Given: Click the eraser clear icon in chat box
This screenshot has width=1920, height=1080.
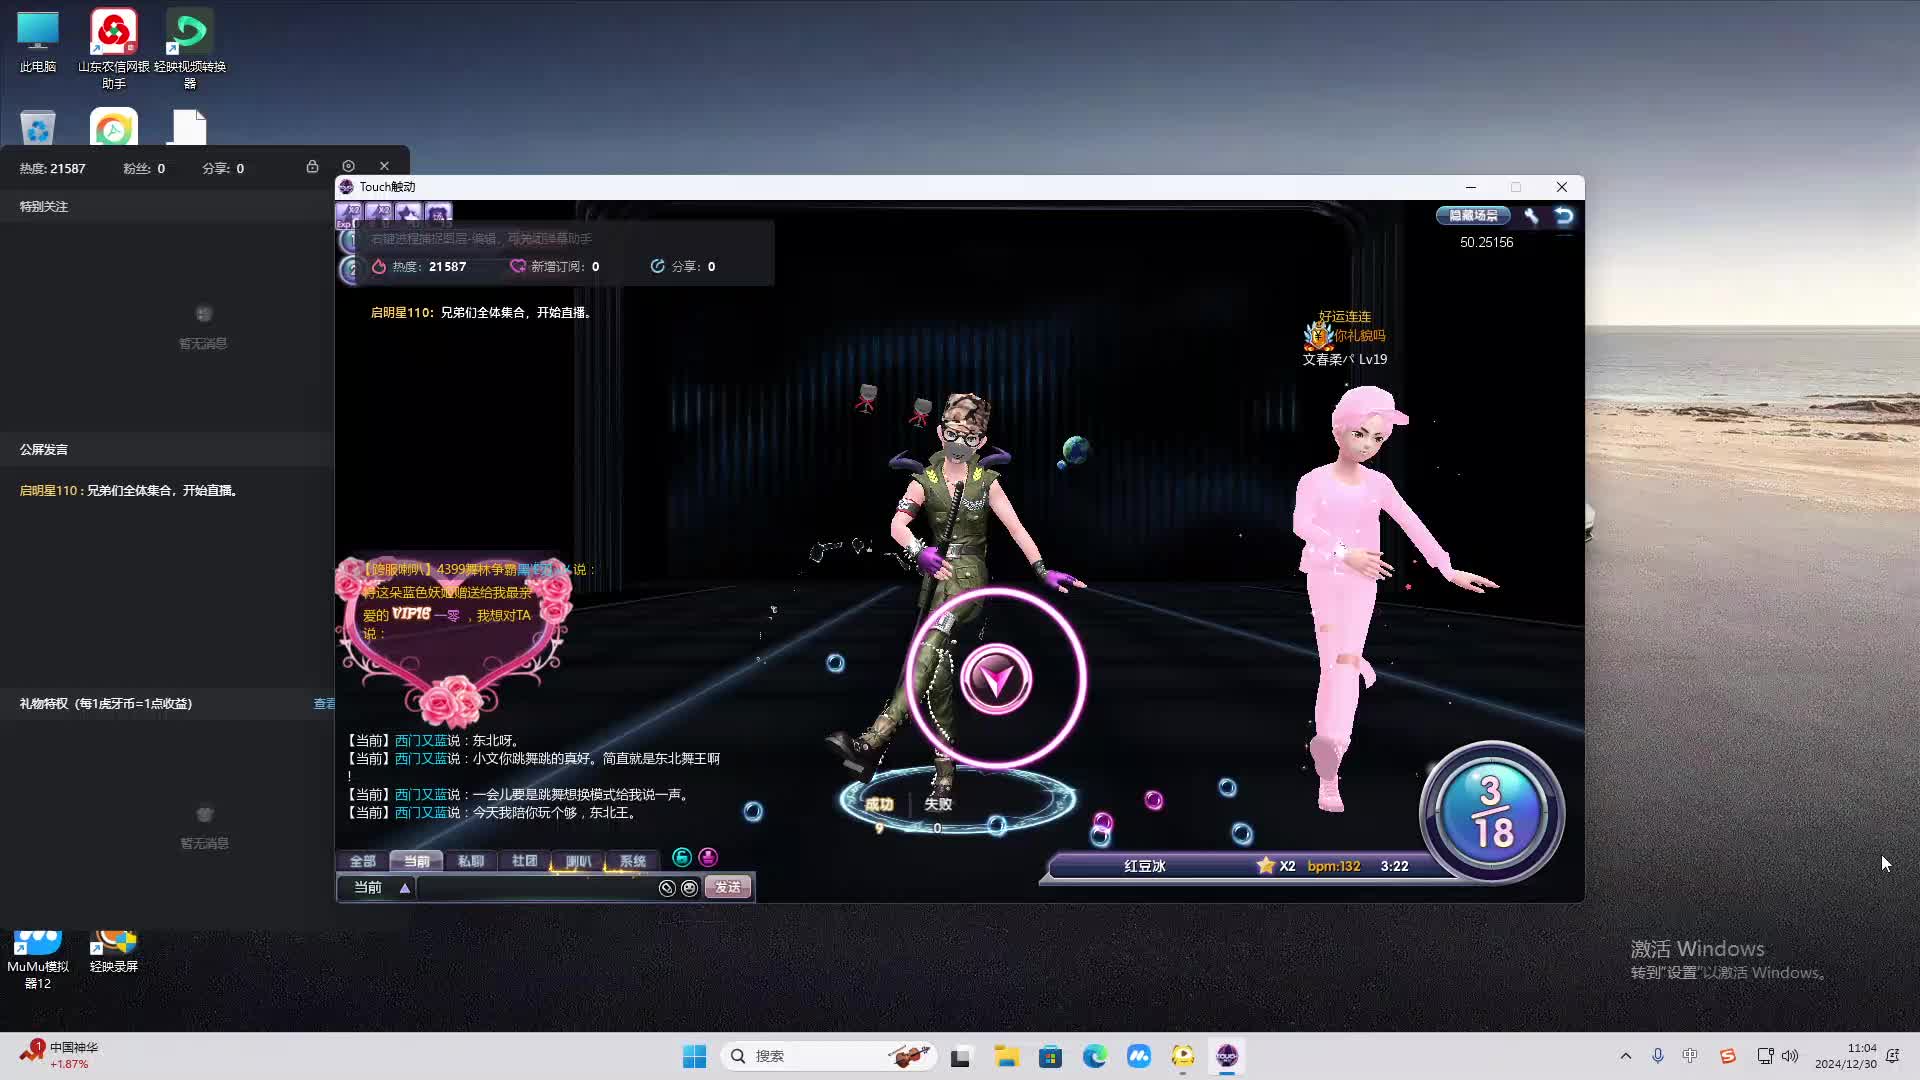Looking at the screenshot, I should pyautogui.click(x=667, y=888).
